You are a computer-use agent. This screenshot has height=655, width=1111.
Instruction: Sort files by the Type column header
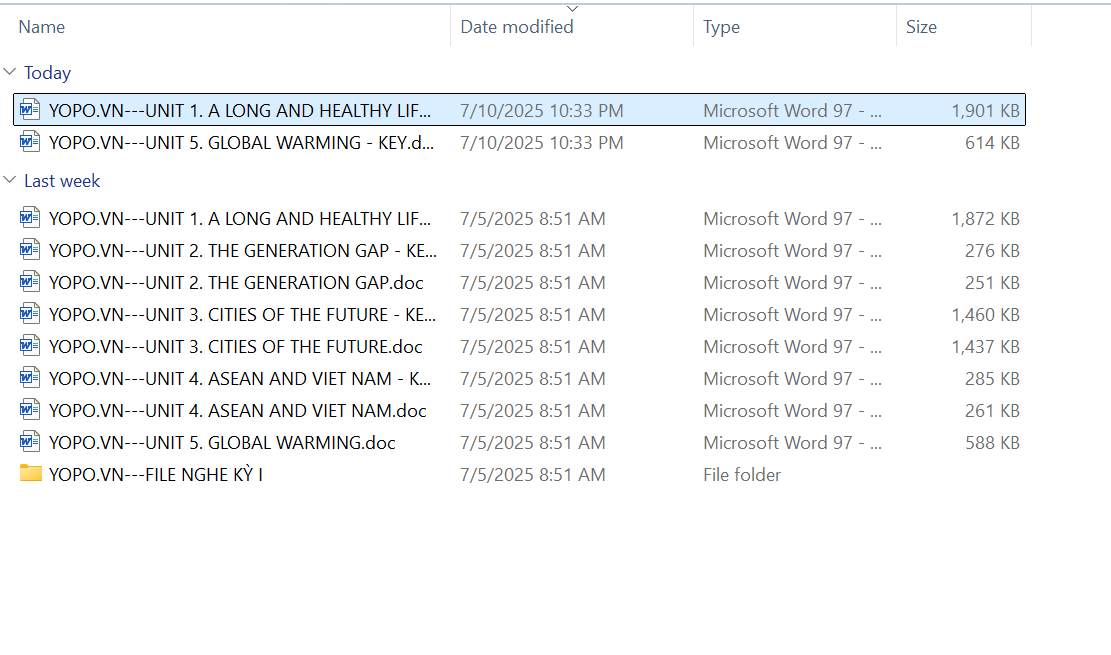click(x=721, y=27)
